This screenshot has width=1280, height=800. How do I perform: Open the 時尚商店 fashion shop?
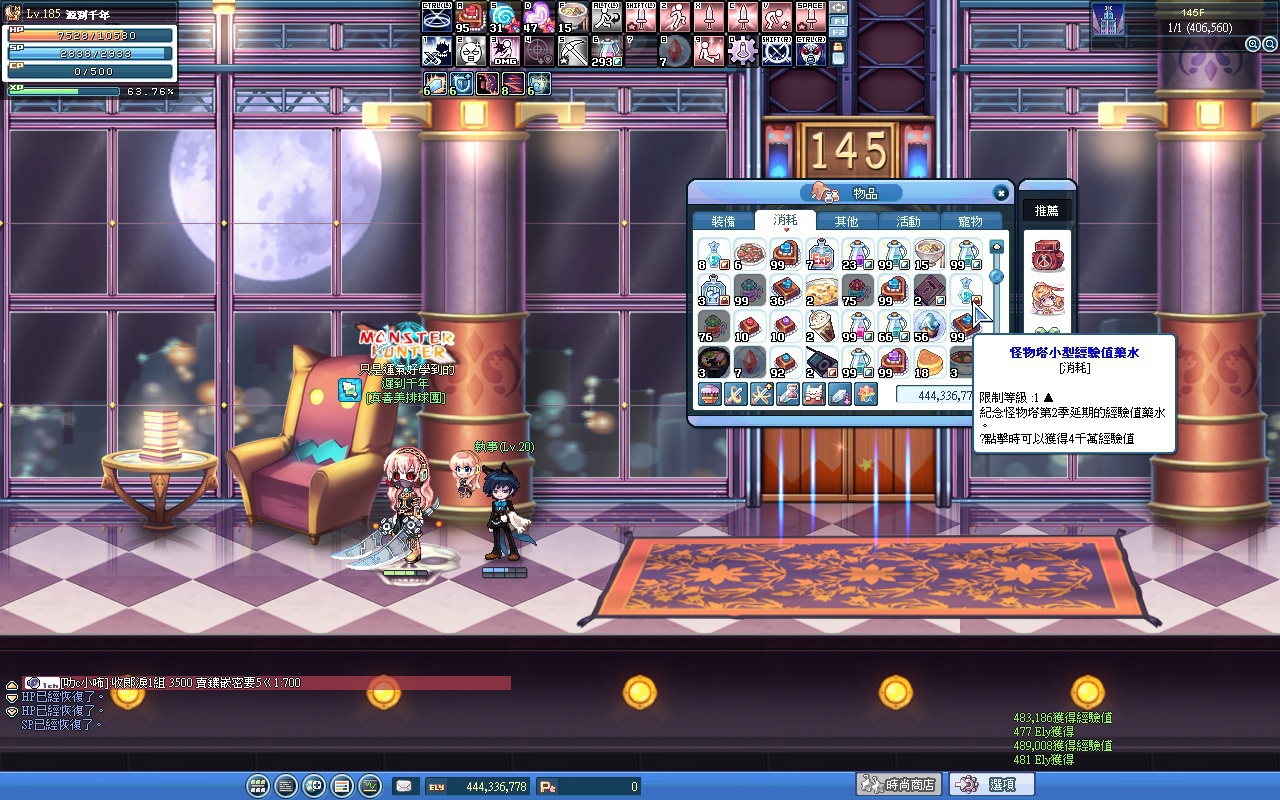pos(899,785)
